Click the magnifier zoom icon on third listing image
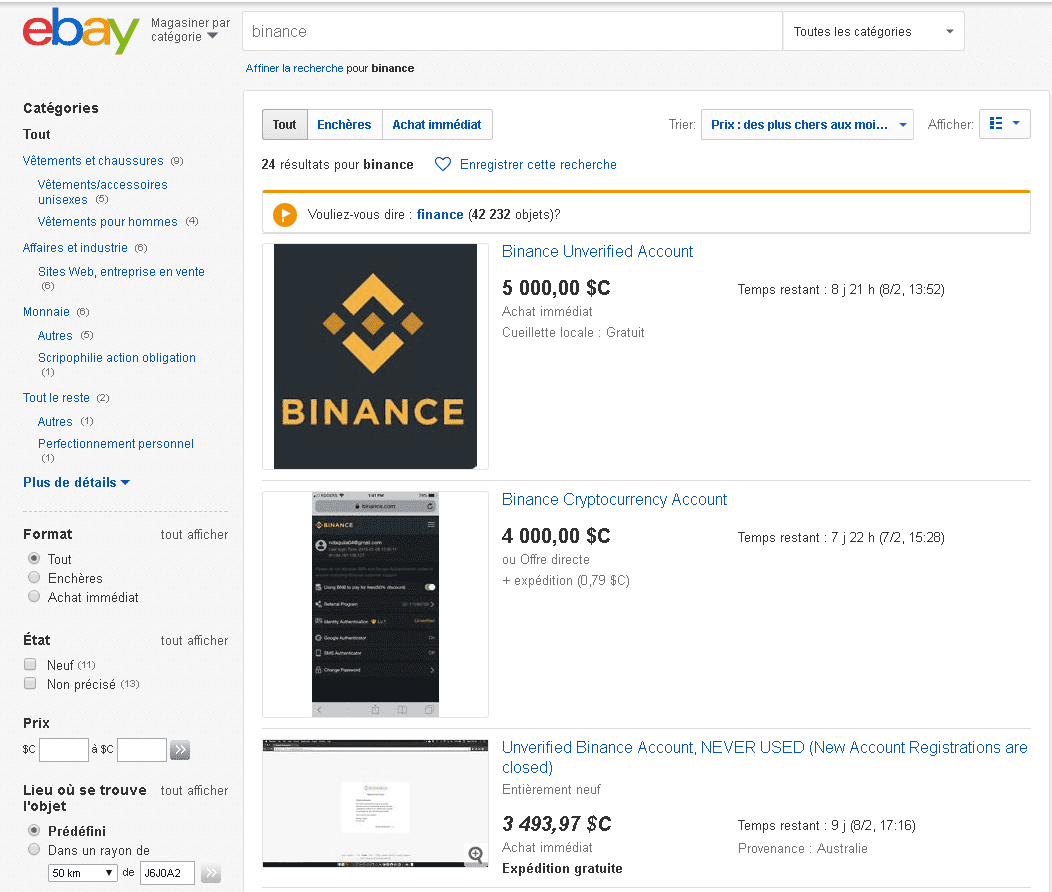The image size is (1052, 892). [476, 854]
